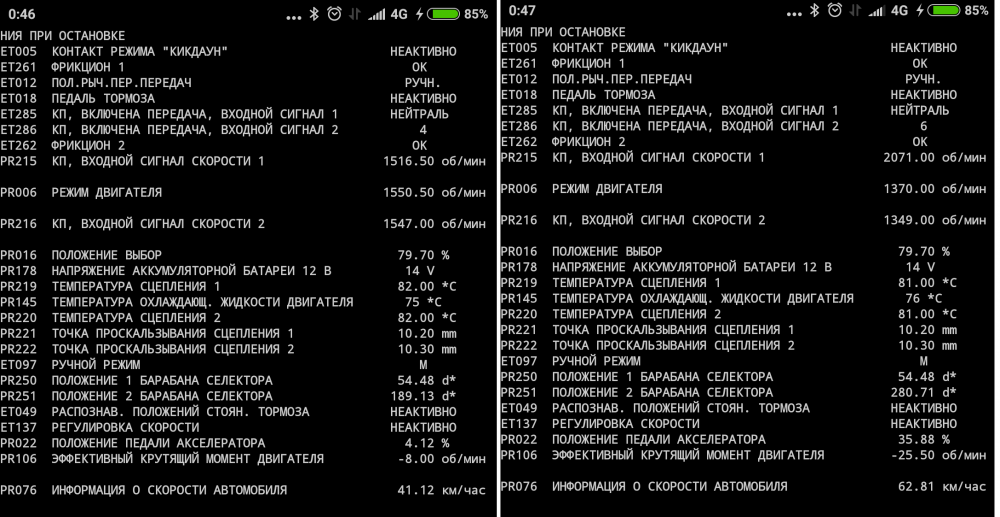Image resolution: width=1000 pixels, height=517 pixels.
Task: Select the value 1516.50 об/мин for PR215
Action: pos(434,161)
